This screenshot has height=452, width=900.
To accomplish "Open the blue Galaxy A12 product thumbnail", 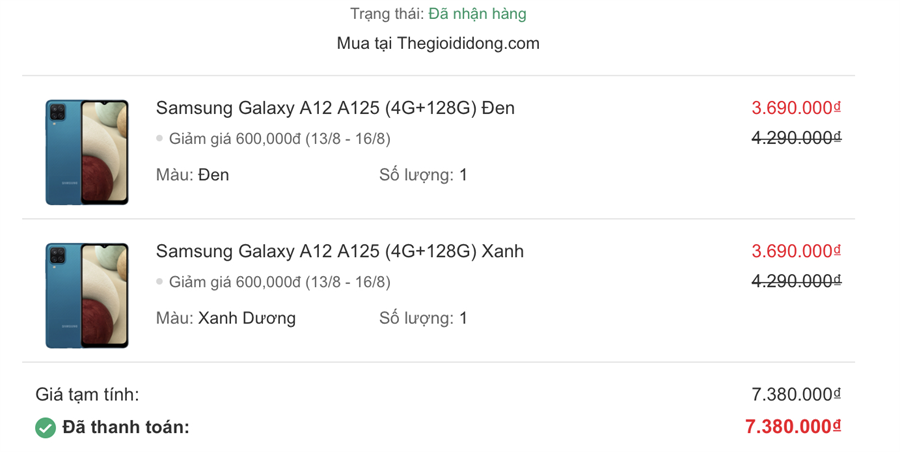I will click(x=87, y=295).
